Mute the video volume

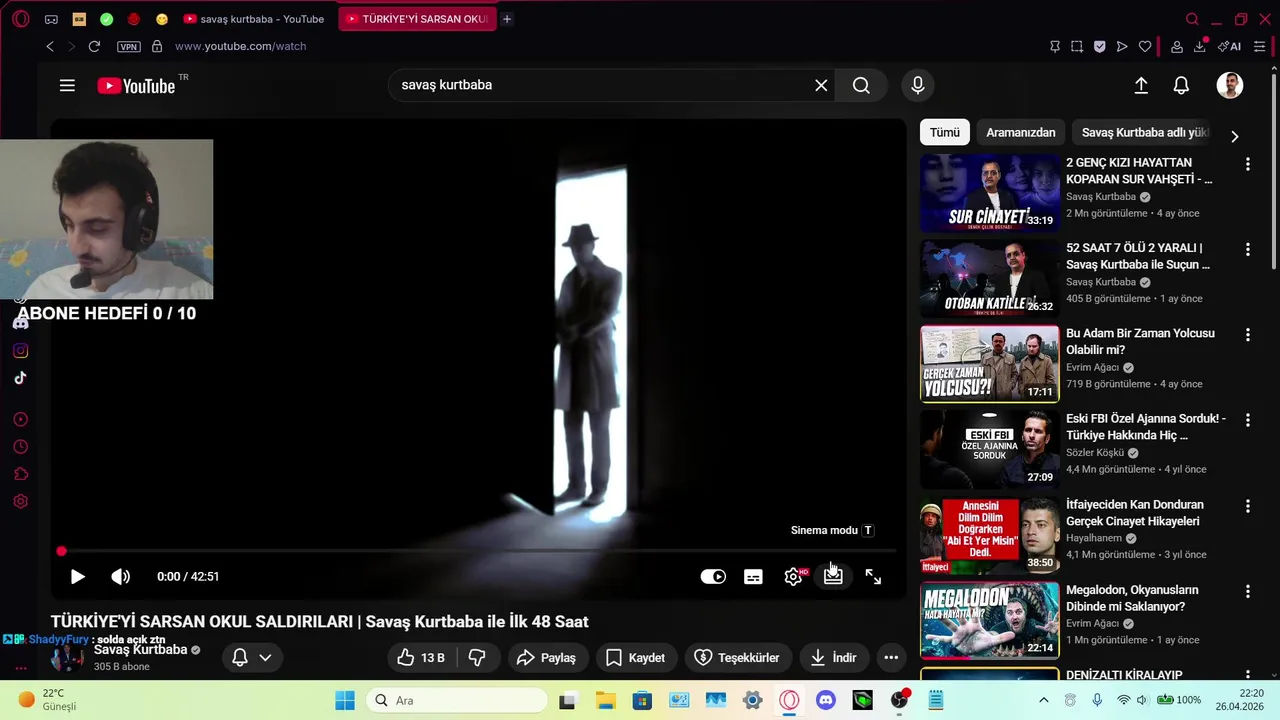coord(120,576)
